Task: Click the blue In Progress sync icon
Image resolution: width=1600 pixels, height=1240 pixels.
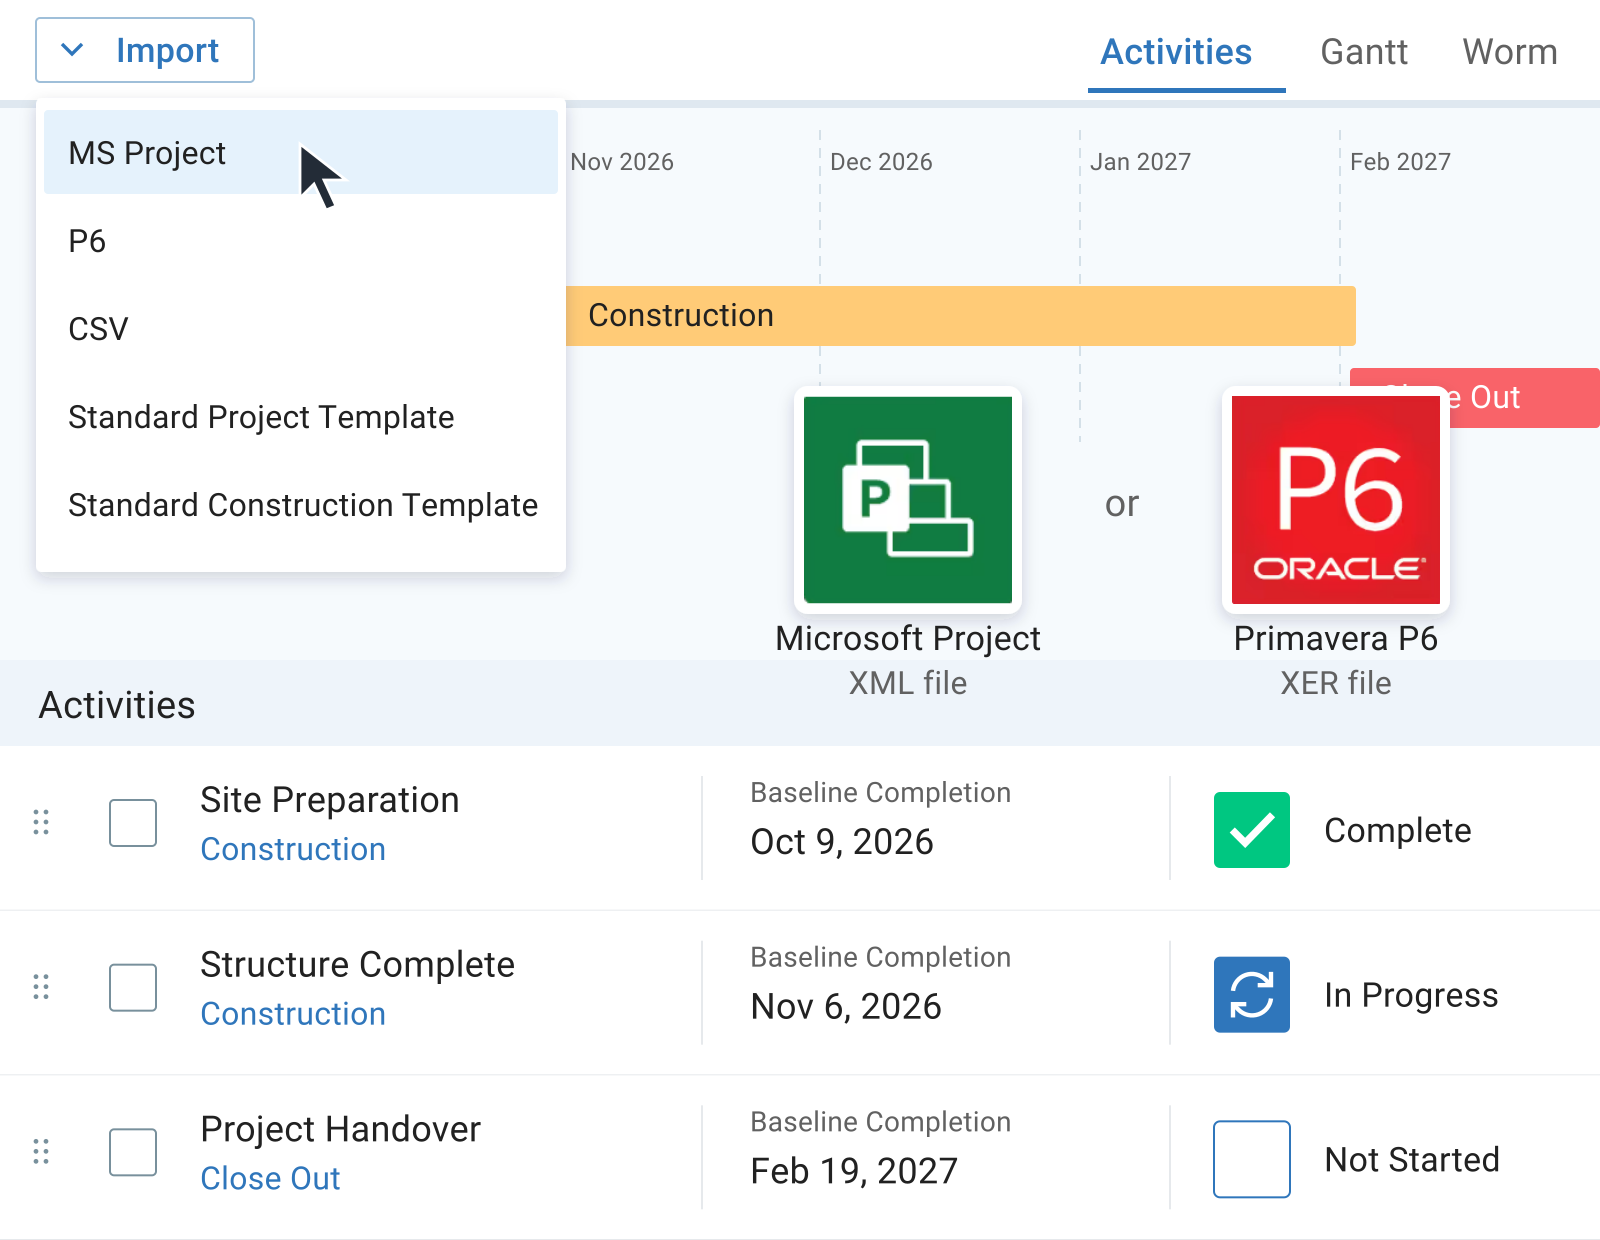Action: (1252, 995)
